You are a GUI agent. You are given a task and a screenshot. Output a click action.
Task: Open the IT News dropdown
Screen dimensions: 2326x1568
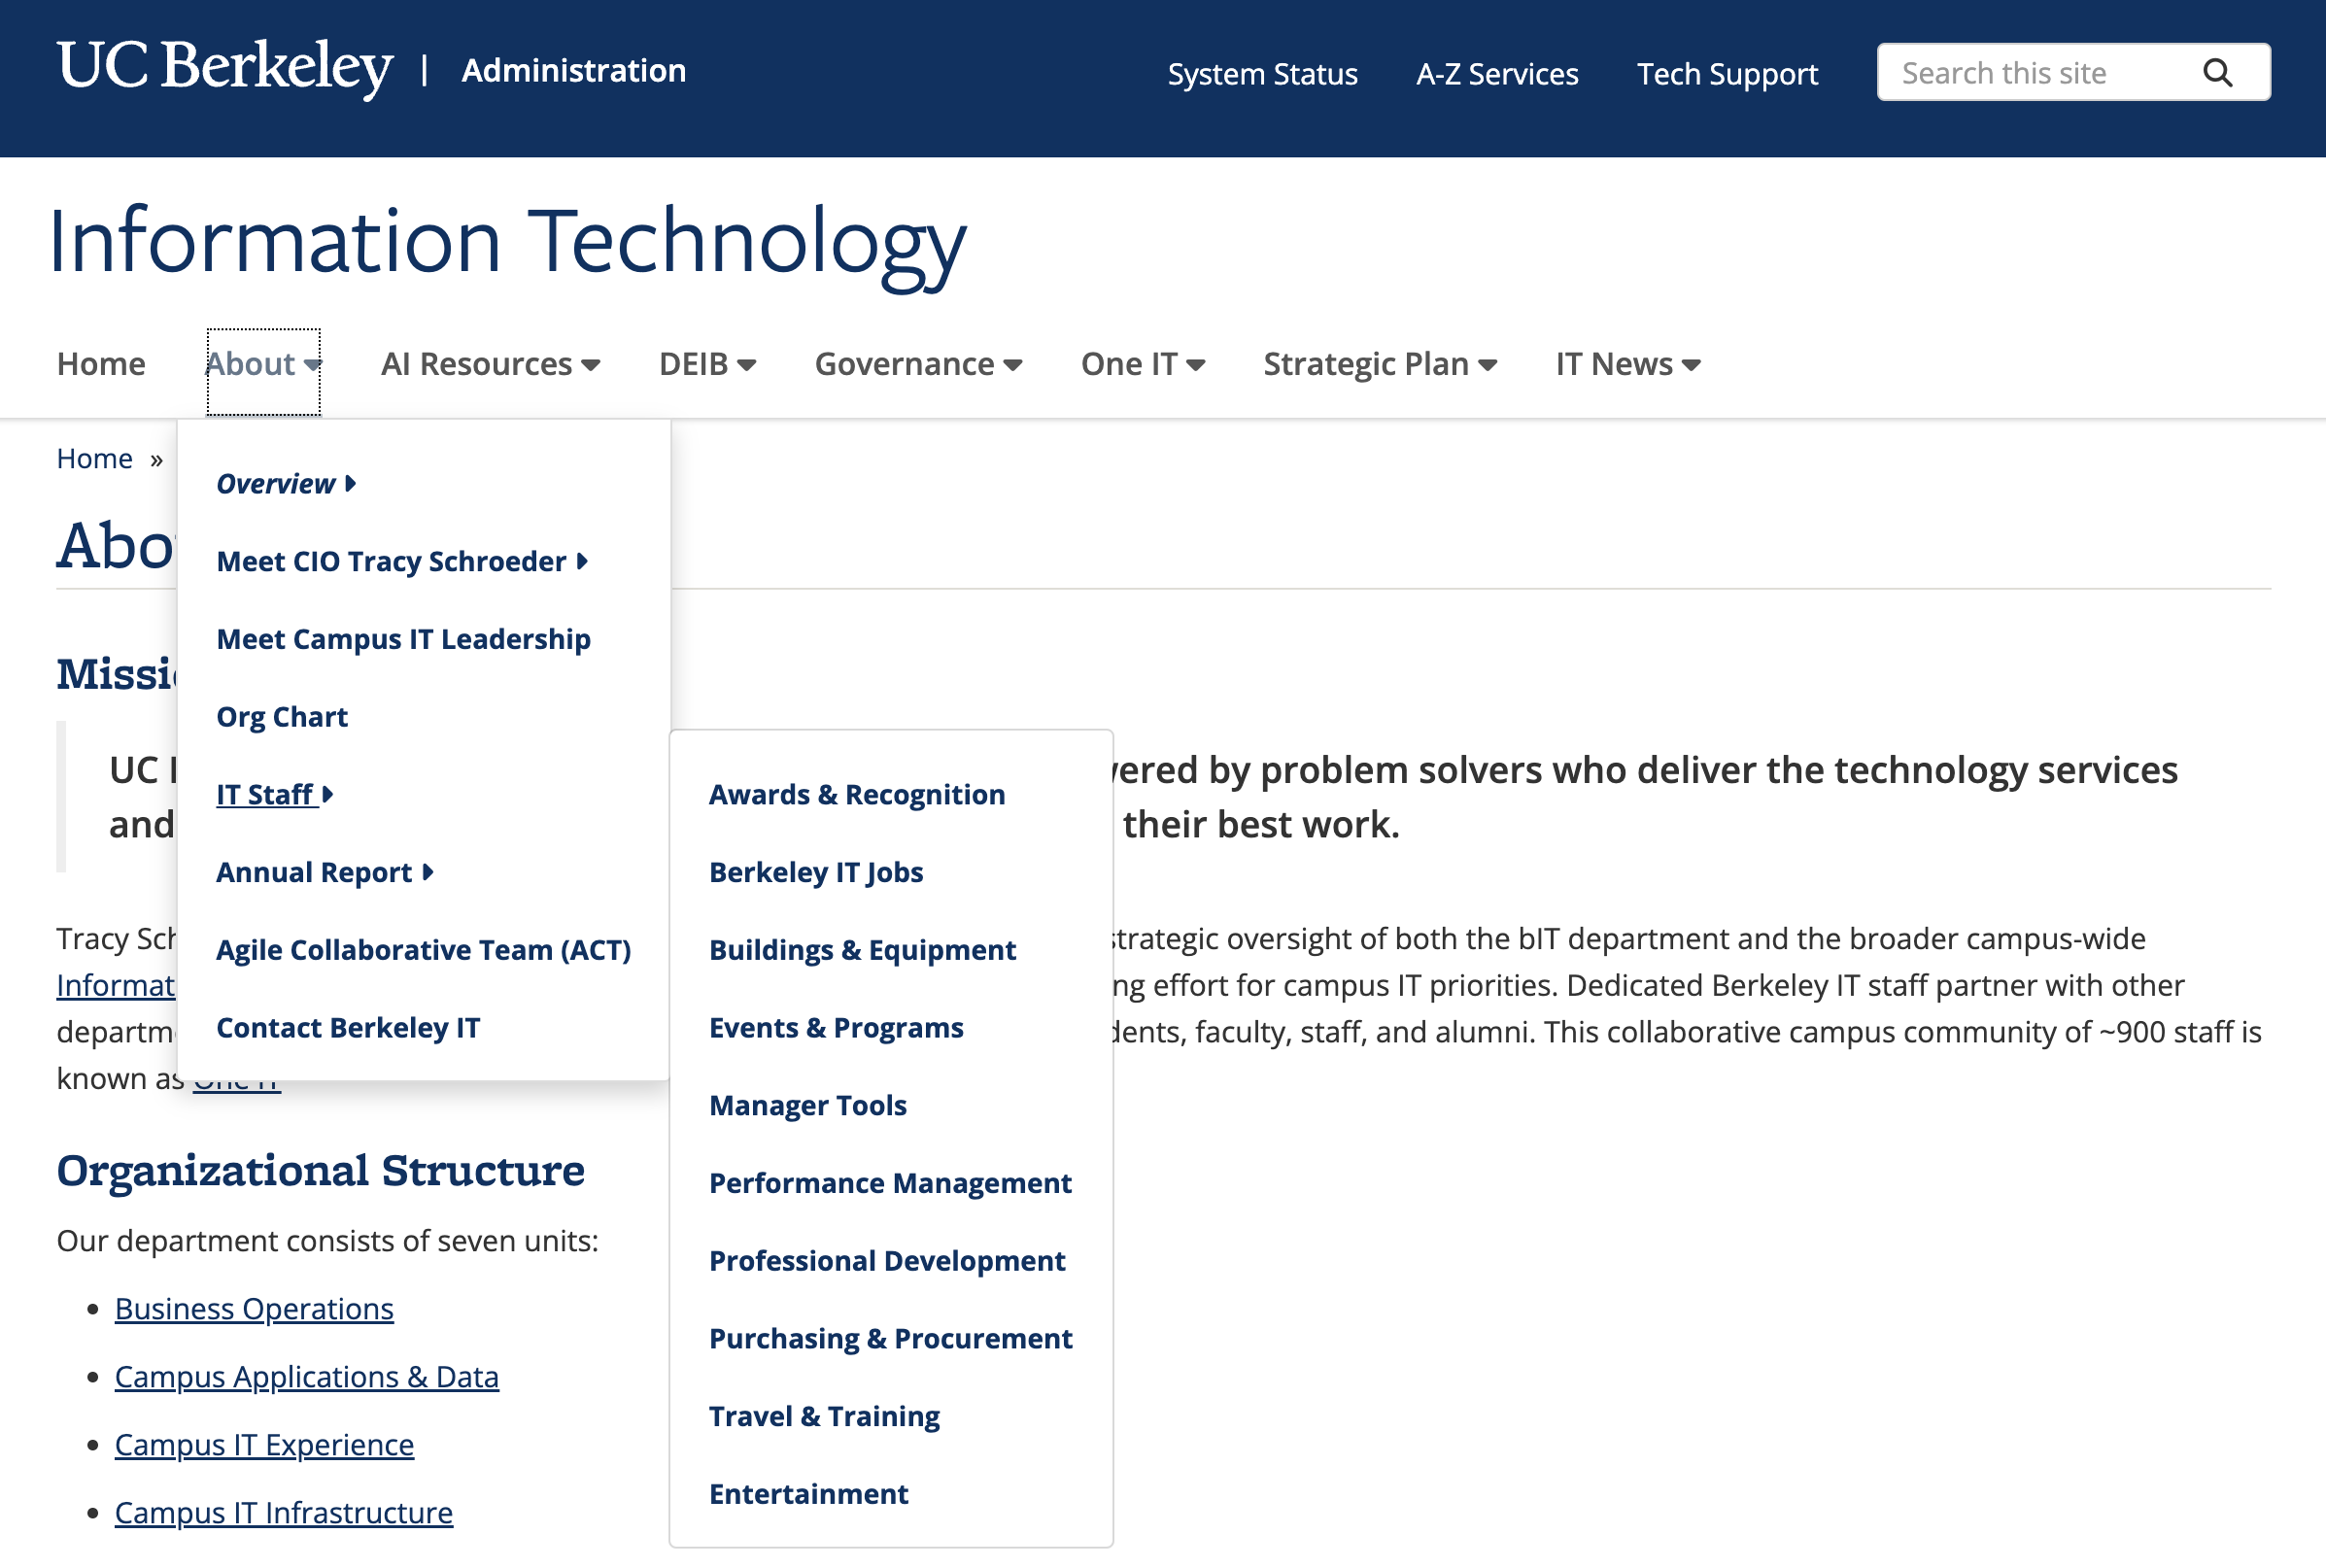point(1627,364)
